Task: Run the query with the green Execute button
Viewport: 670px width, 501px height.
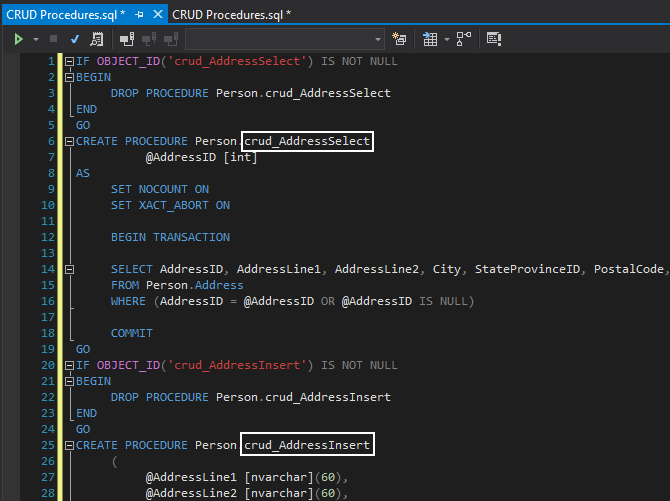Action: pyautogui.click(x=18, y=39)
